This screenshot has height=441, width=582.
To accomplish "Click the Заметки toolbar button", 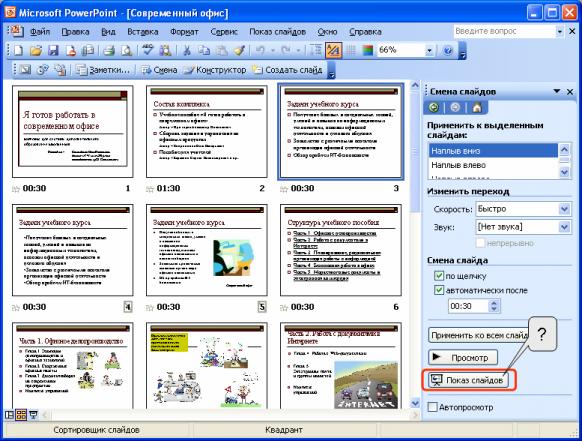I will 103,70.
